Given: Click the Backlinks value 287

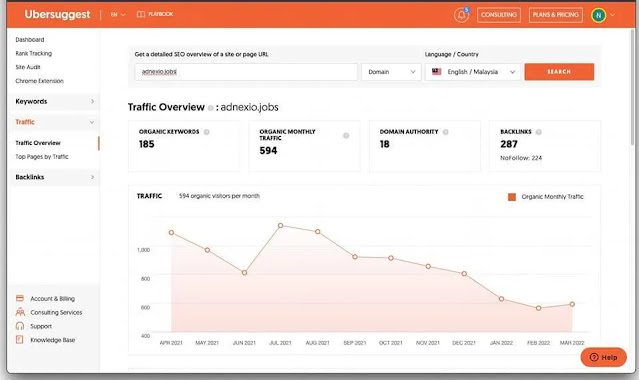Looking at the screenshot, I should click(509, 144).
